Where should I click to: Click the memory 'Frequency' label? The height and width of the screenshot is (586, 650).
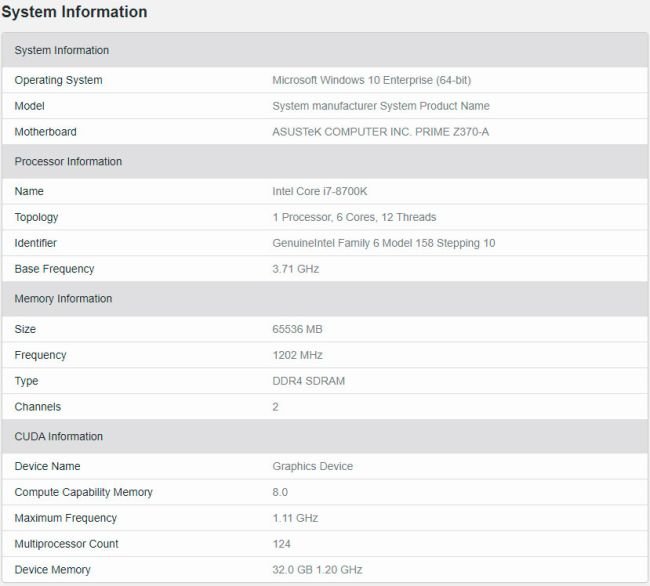[x=41, y=355]
